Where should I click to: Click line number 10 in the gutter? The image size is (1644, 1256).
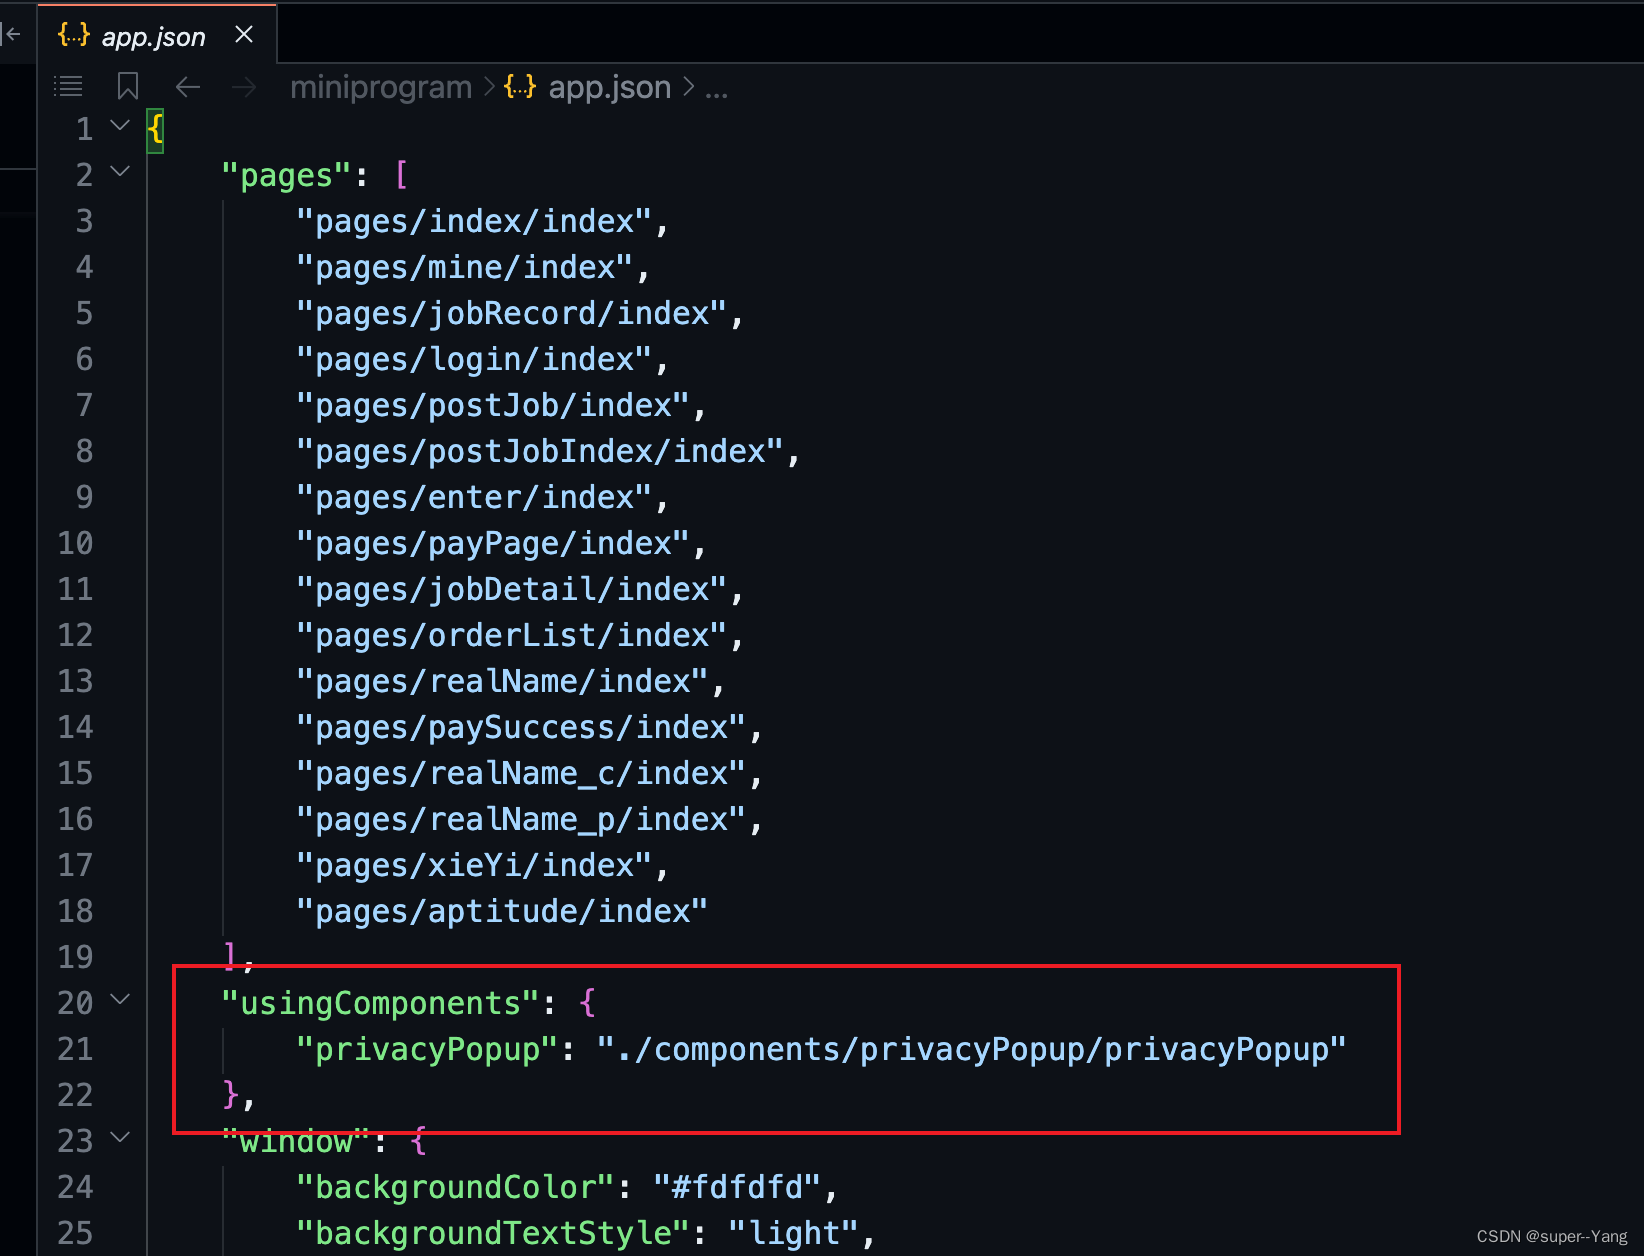pyautogui.click(x=75, y=544)
